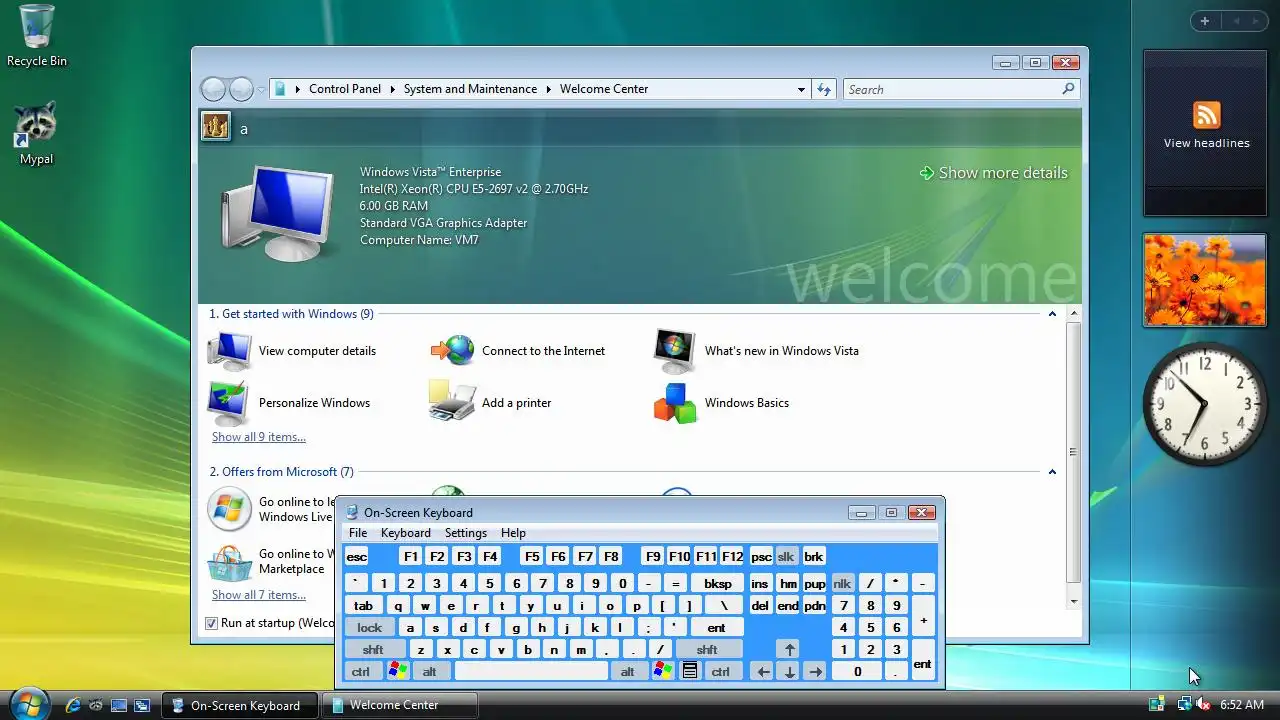Click the bksp key on On-Screen Keyboard
The image size is (1280, 720).
tap(718, 583)
